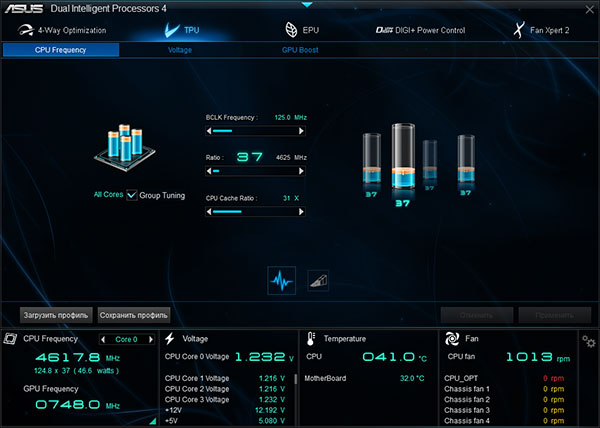Open the EPU leaf icon section
This screenshot has height=428, width=600.
302,30
